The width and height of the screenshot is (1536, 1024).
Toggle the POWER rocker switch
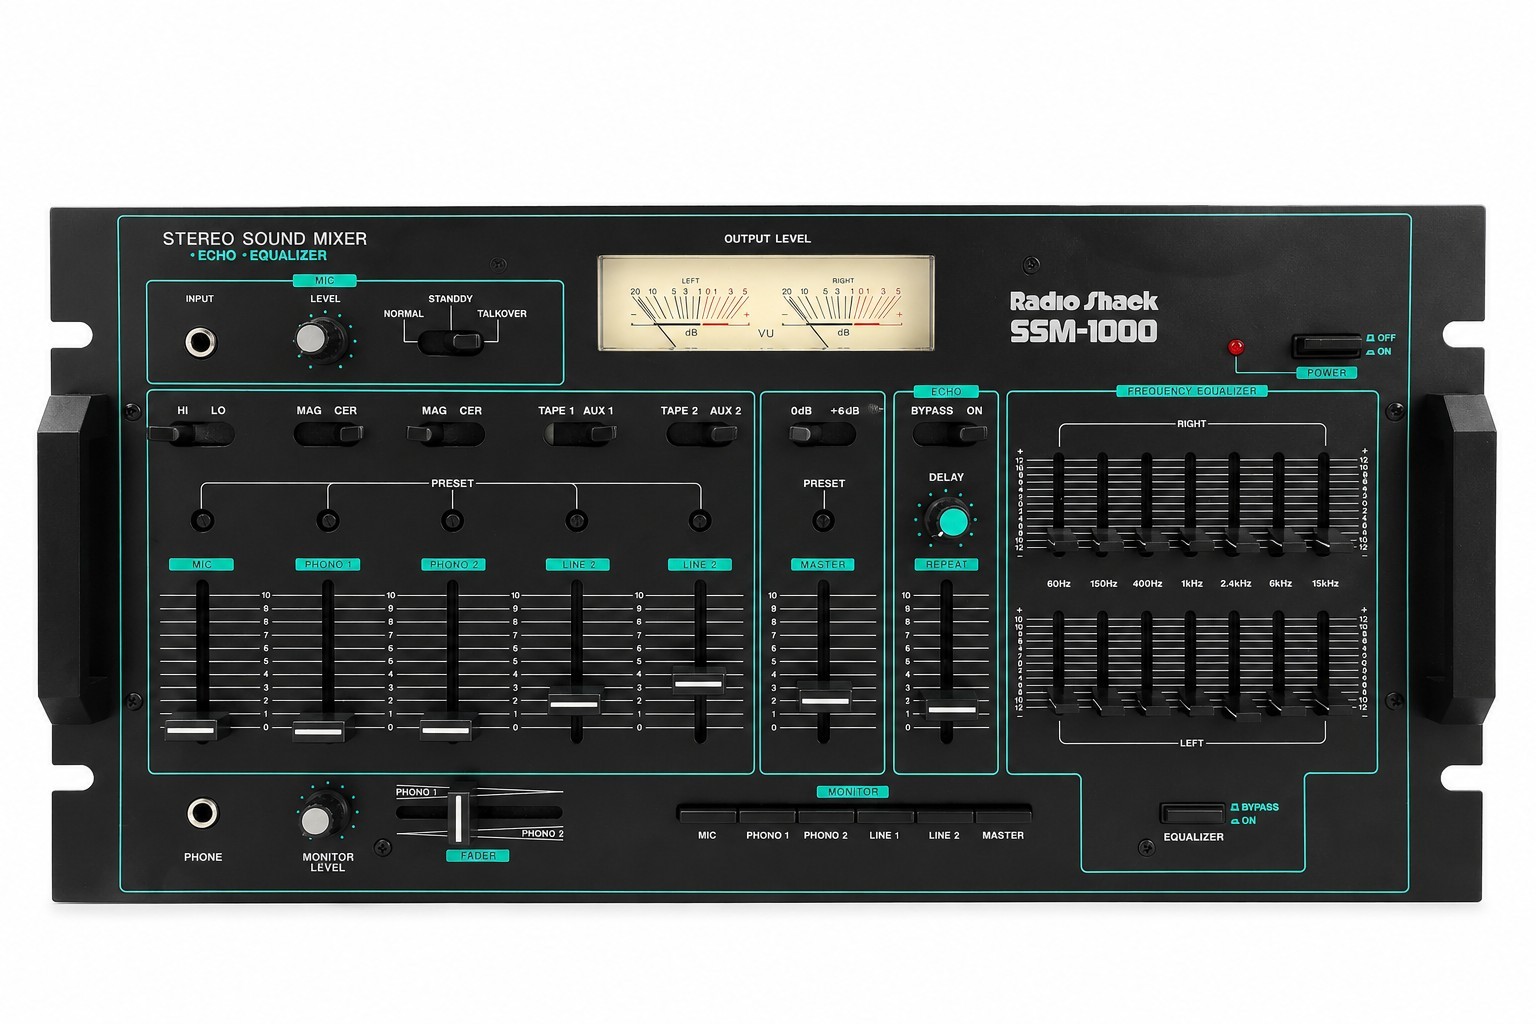pos(1326,346)
